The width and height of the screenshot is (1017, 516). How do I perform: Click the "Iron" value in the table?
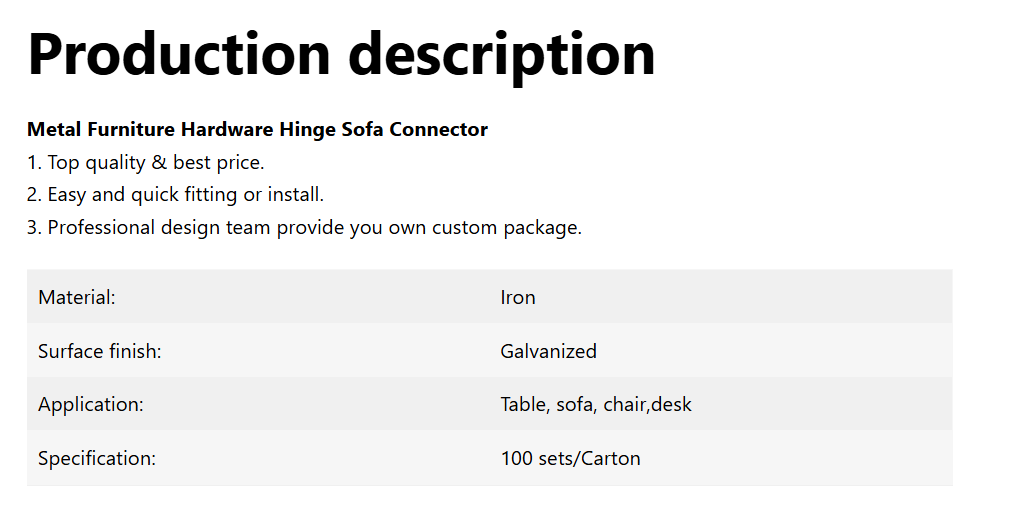pyautogui.click(x=518, y=297)
